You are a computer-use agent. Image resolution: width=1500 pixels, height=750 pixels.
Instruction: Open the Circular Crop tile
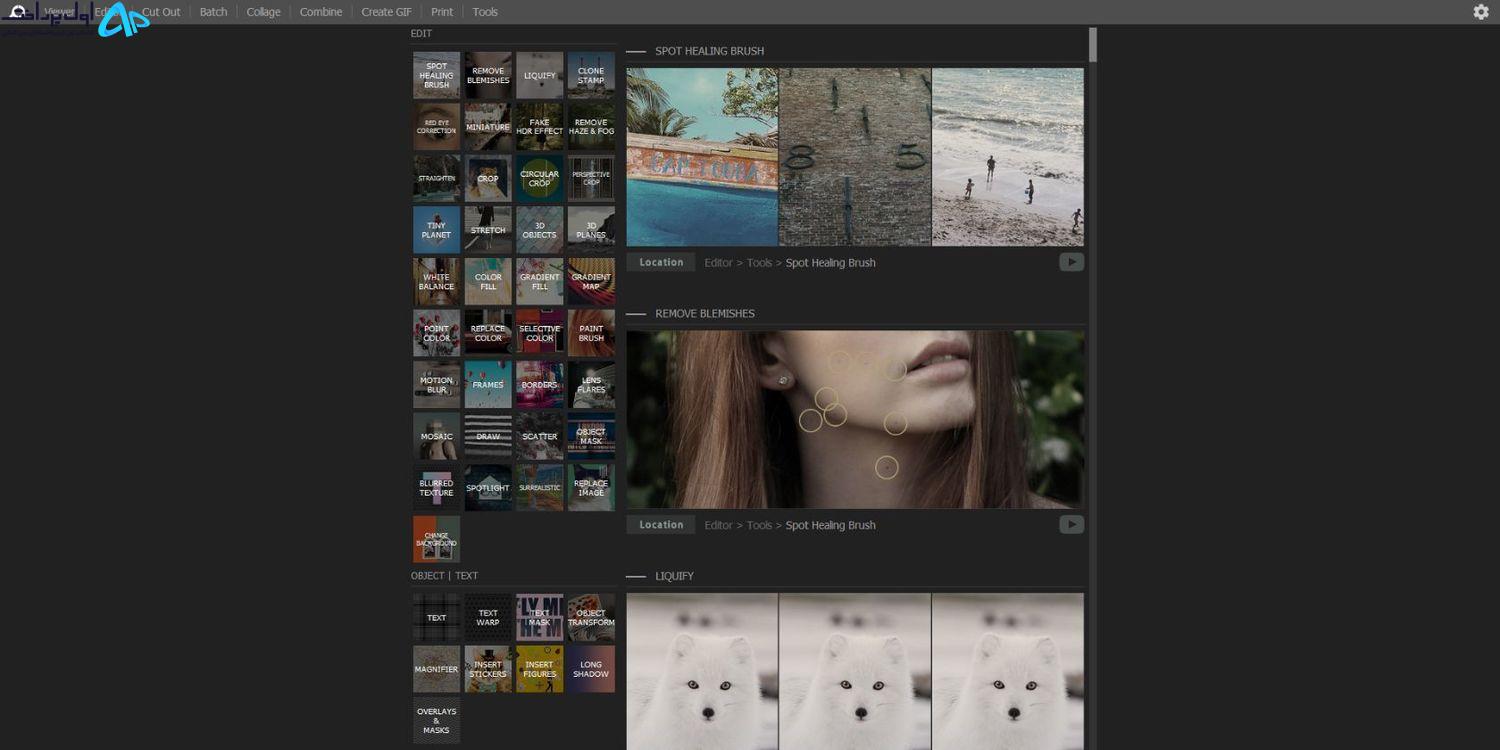click(x=540, y=178)
